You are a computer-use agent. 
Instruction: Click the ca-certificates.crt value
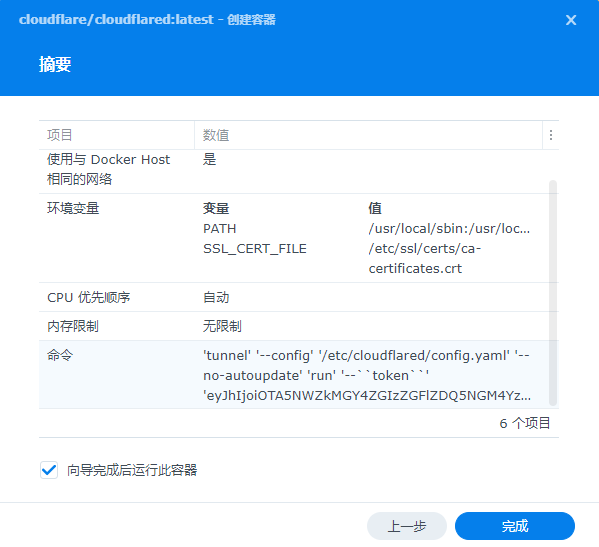(425, 259)
